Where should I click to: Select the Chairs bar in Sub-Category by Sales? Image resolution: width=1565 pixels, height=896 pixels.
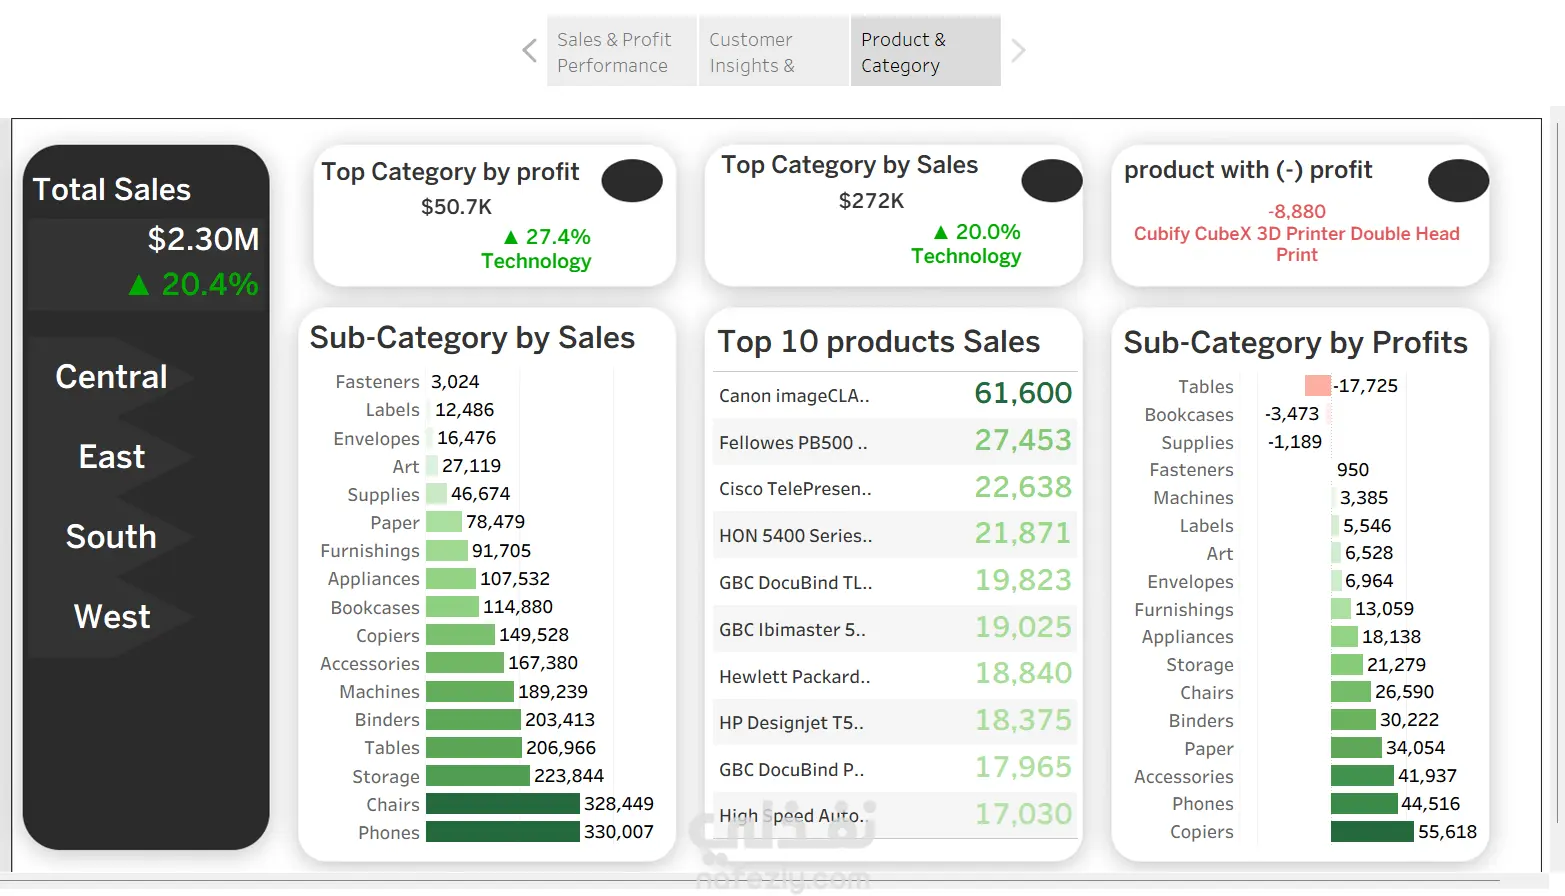point(503,804)
